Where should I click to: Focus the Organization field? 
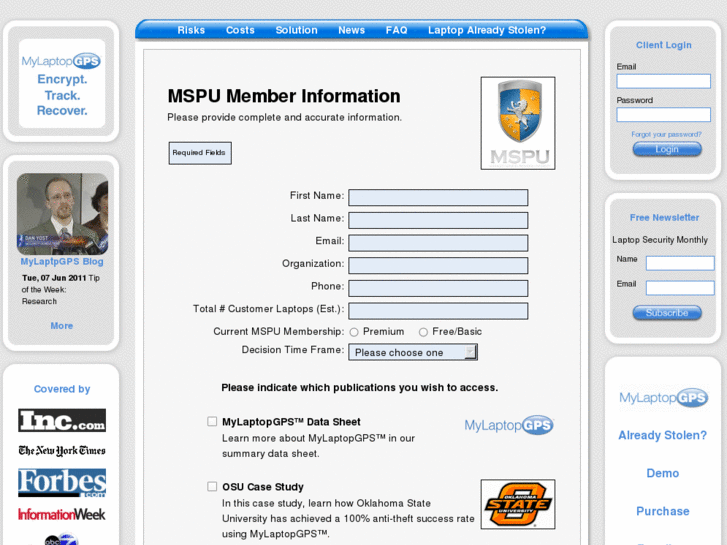pyautogui.click(x=438, y=265)
